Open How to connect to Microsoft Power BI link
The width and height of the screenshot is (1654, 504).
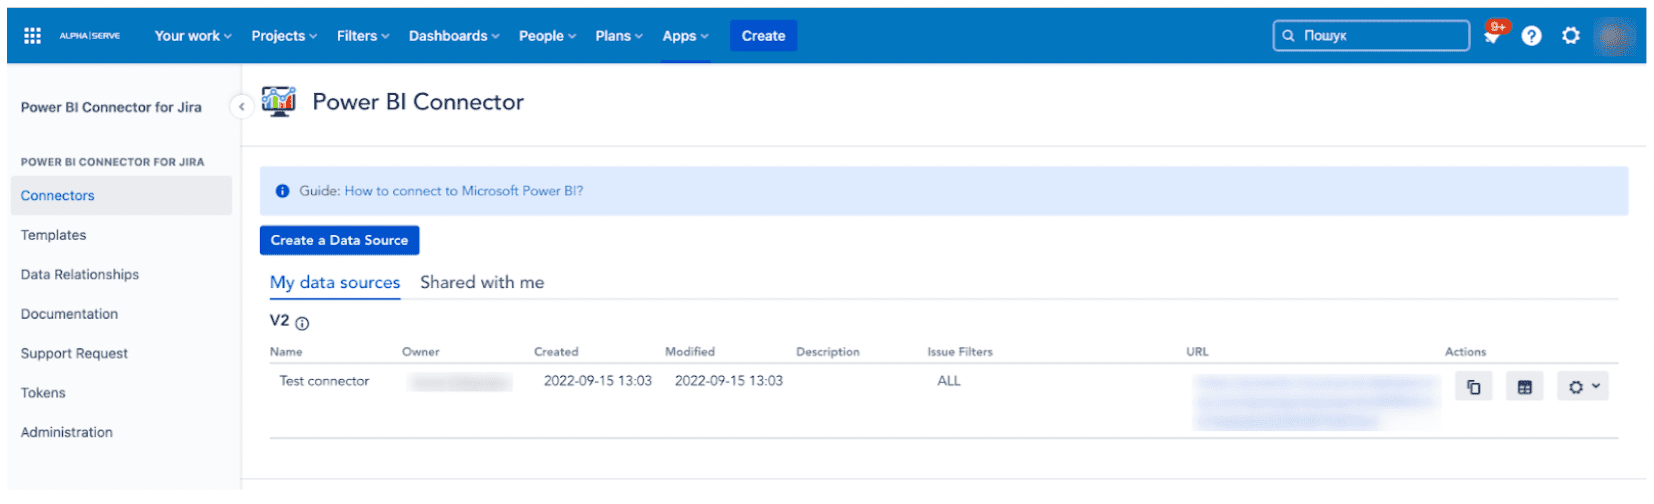[x=464, y=191]
